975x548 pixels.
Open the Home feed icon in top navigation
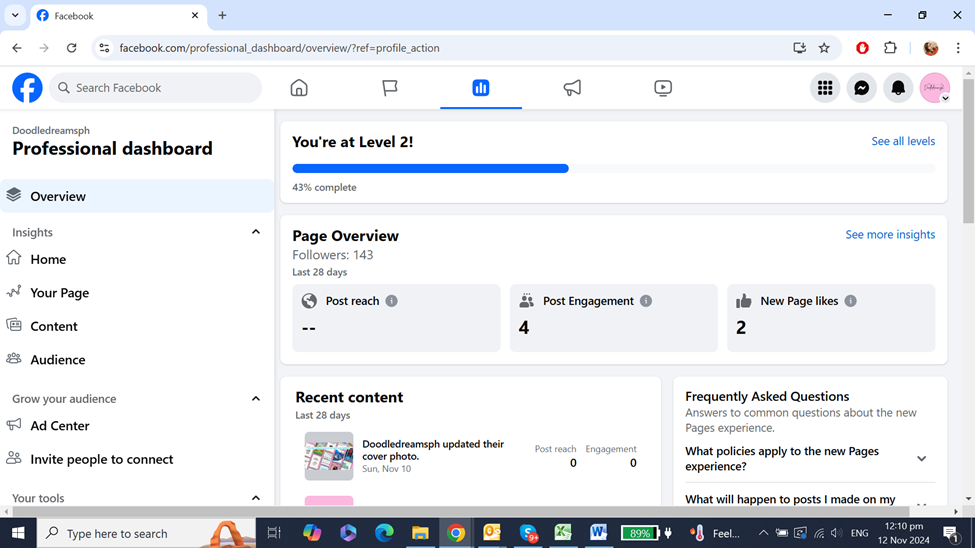[x=299, y=88]
